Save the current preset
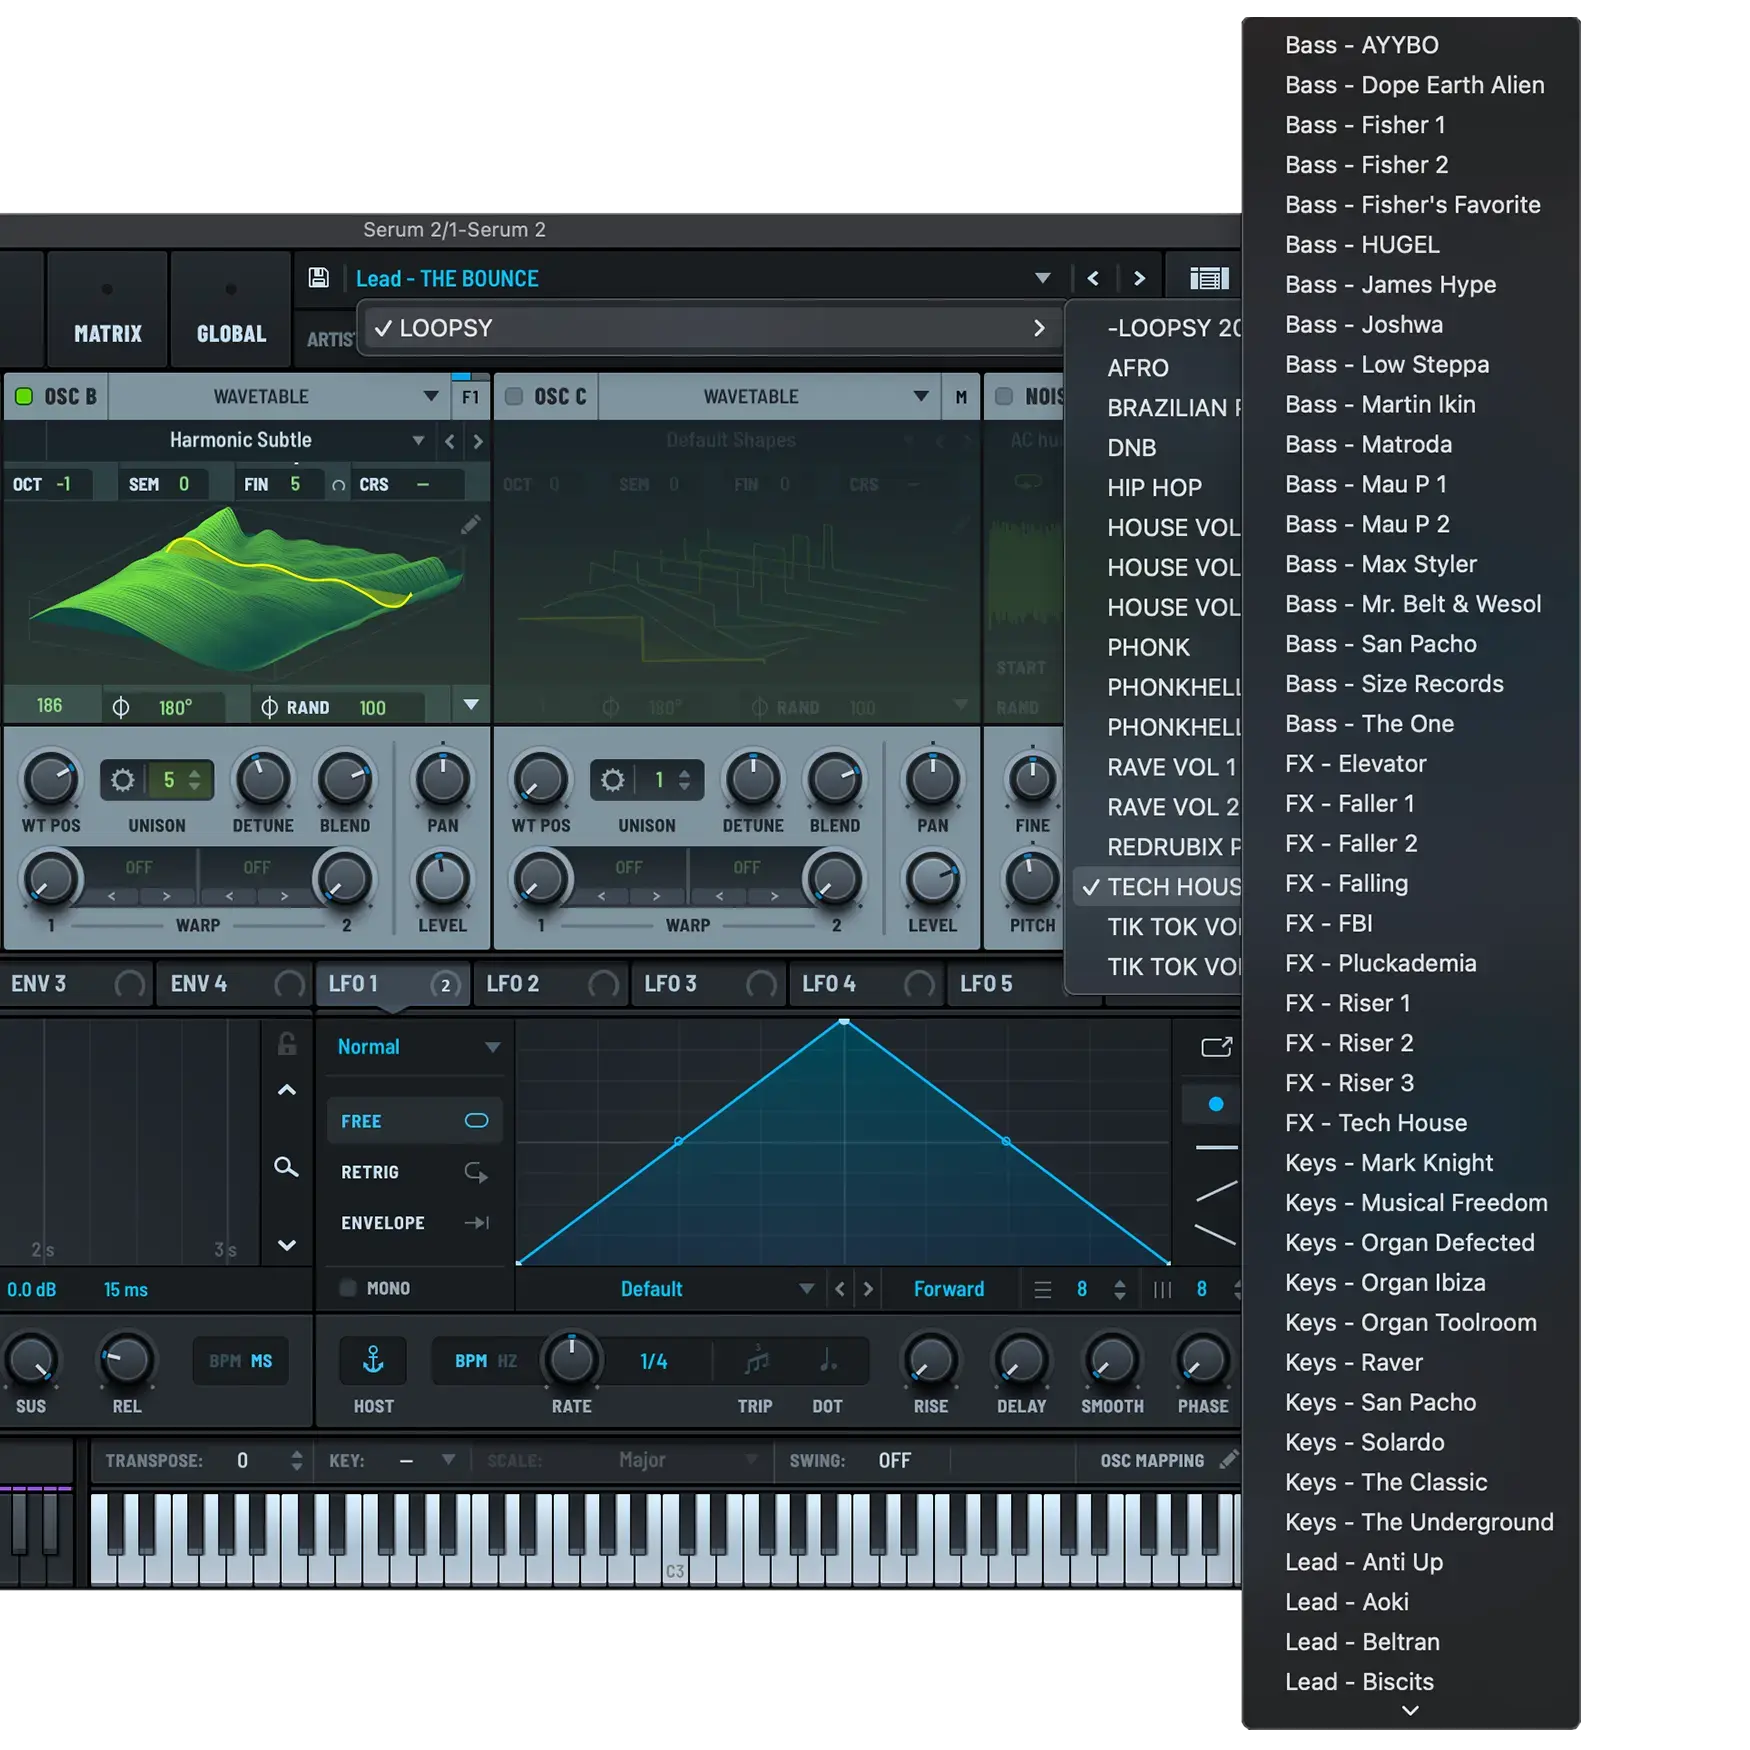The height and width of the screenshot is (1750, 1750). pos(318,278)
